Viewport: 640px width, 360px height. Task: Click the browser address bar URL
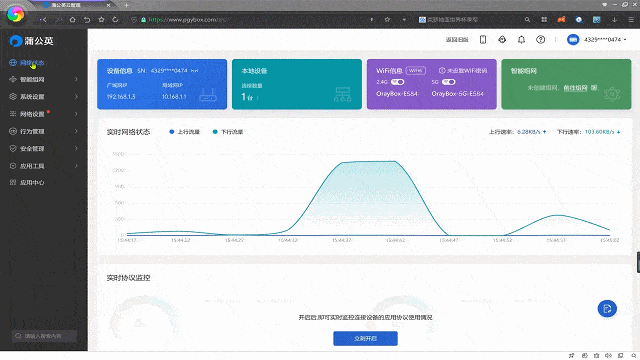pos(187,19)
